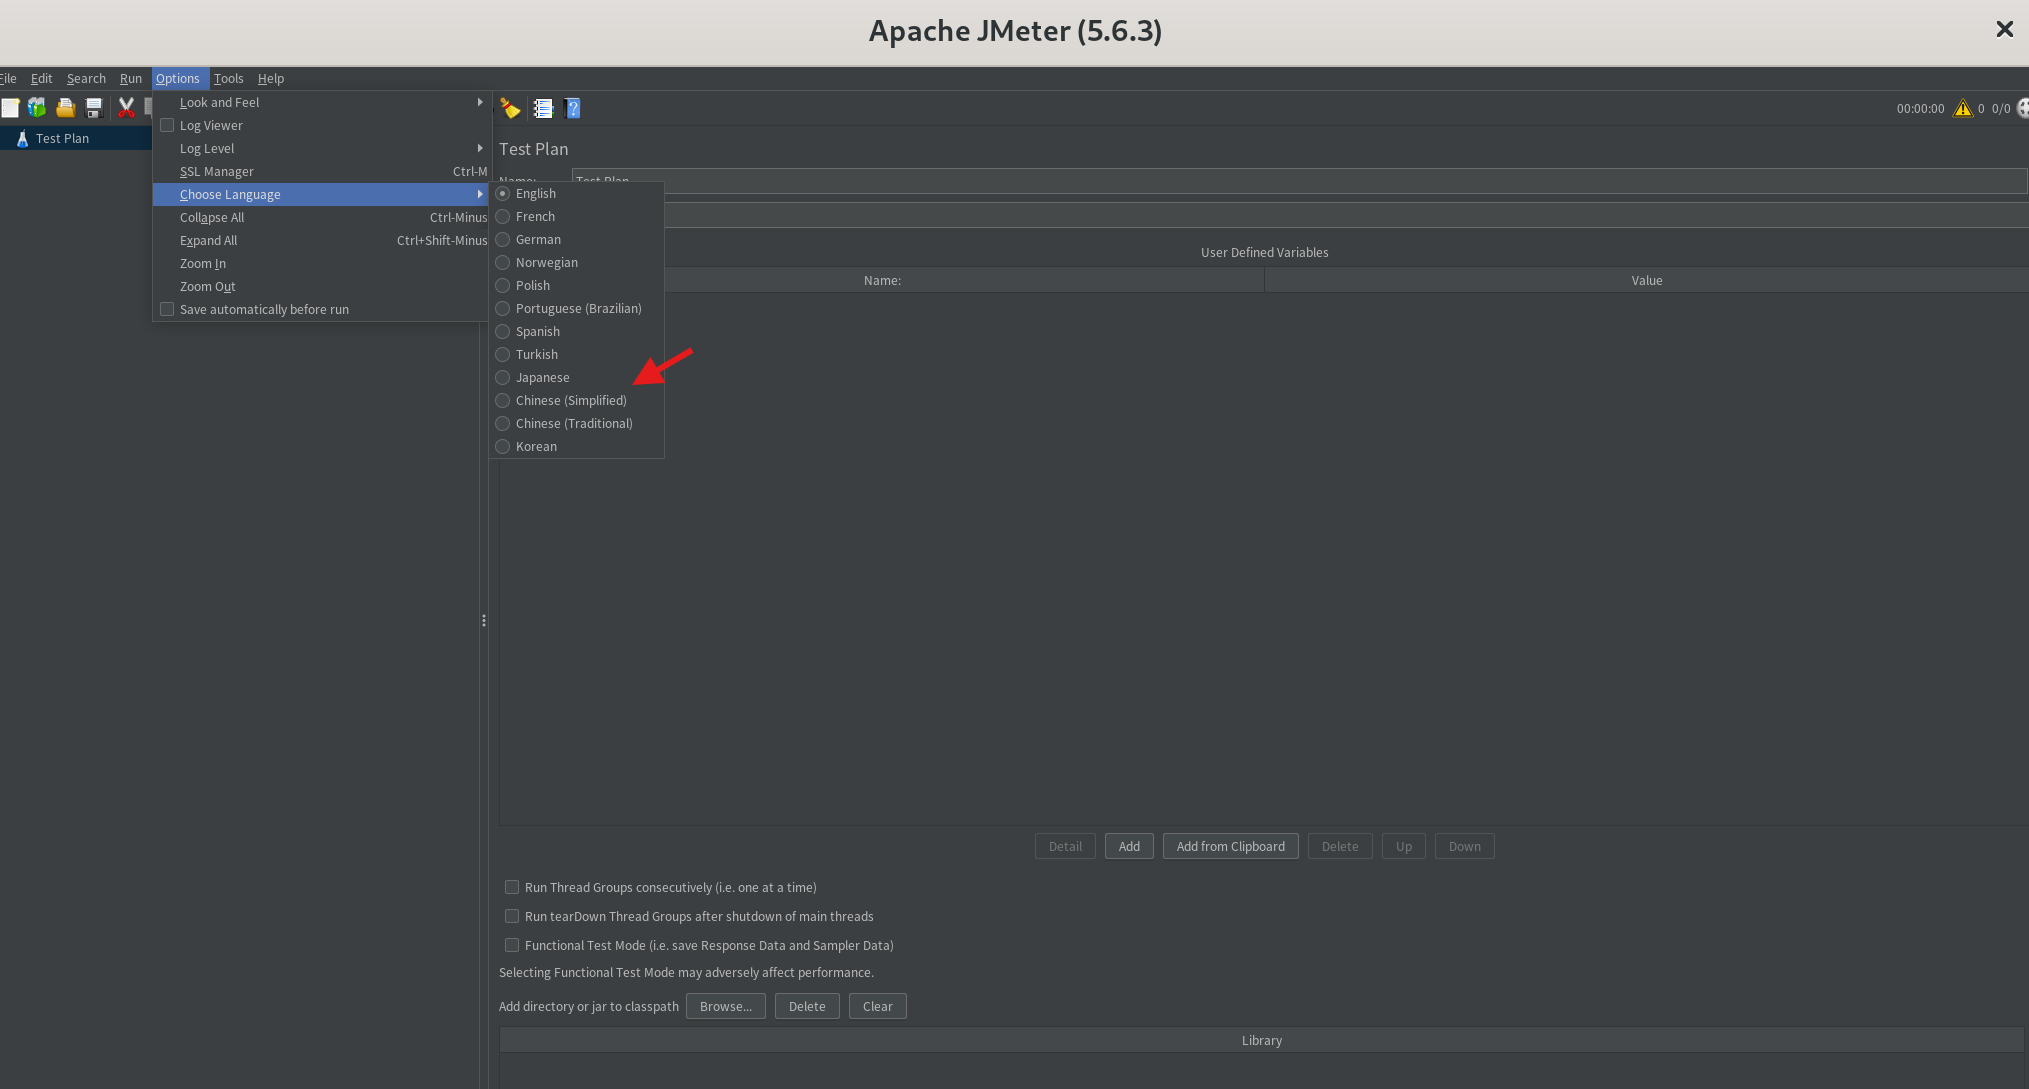Screen dimensions: 2029x1089
Task: Click the Add variable button
Action: (x=1129, y=847)
